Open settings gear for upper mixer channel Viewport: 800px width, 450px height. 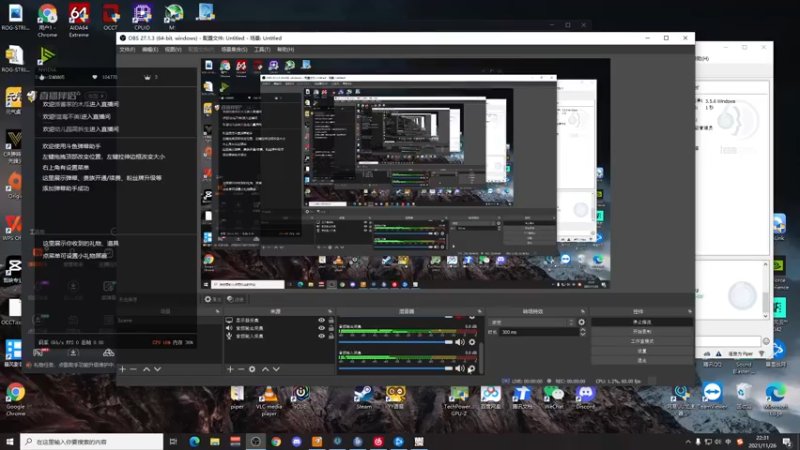[472, 342]
